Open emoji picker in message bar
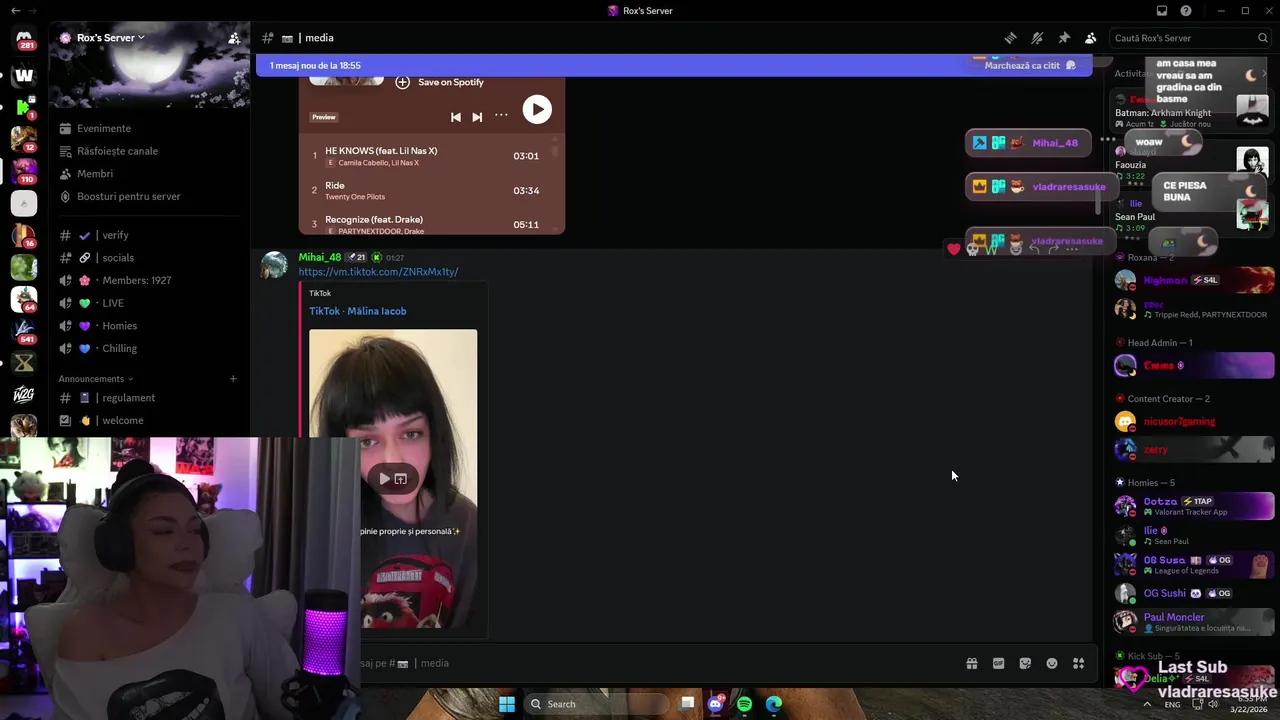Screen dimensions: 1280x720 click(x=1052, y=663)
